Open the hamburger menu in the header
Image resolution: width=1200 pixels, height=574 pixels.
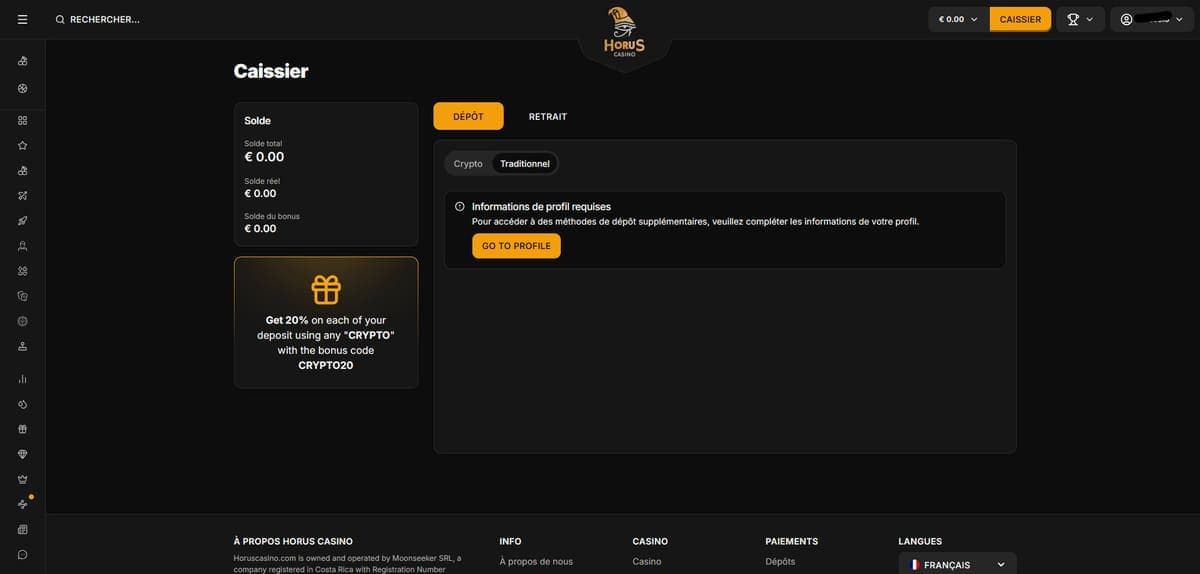22,19
